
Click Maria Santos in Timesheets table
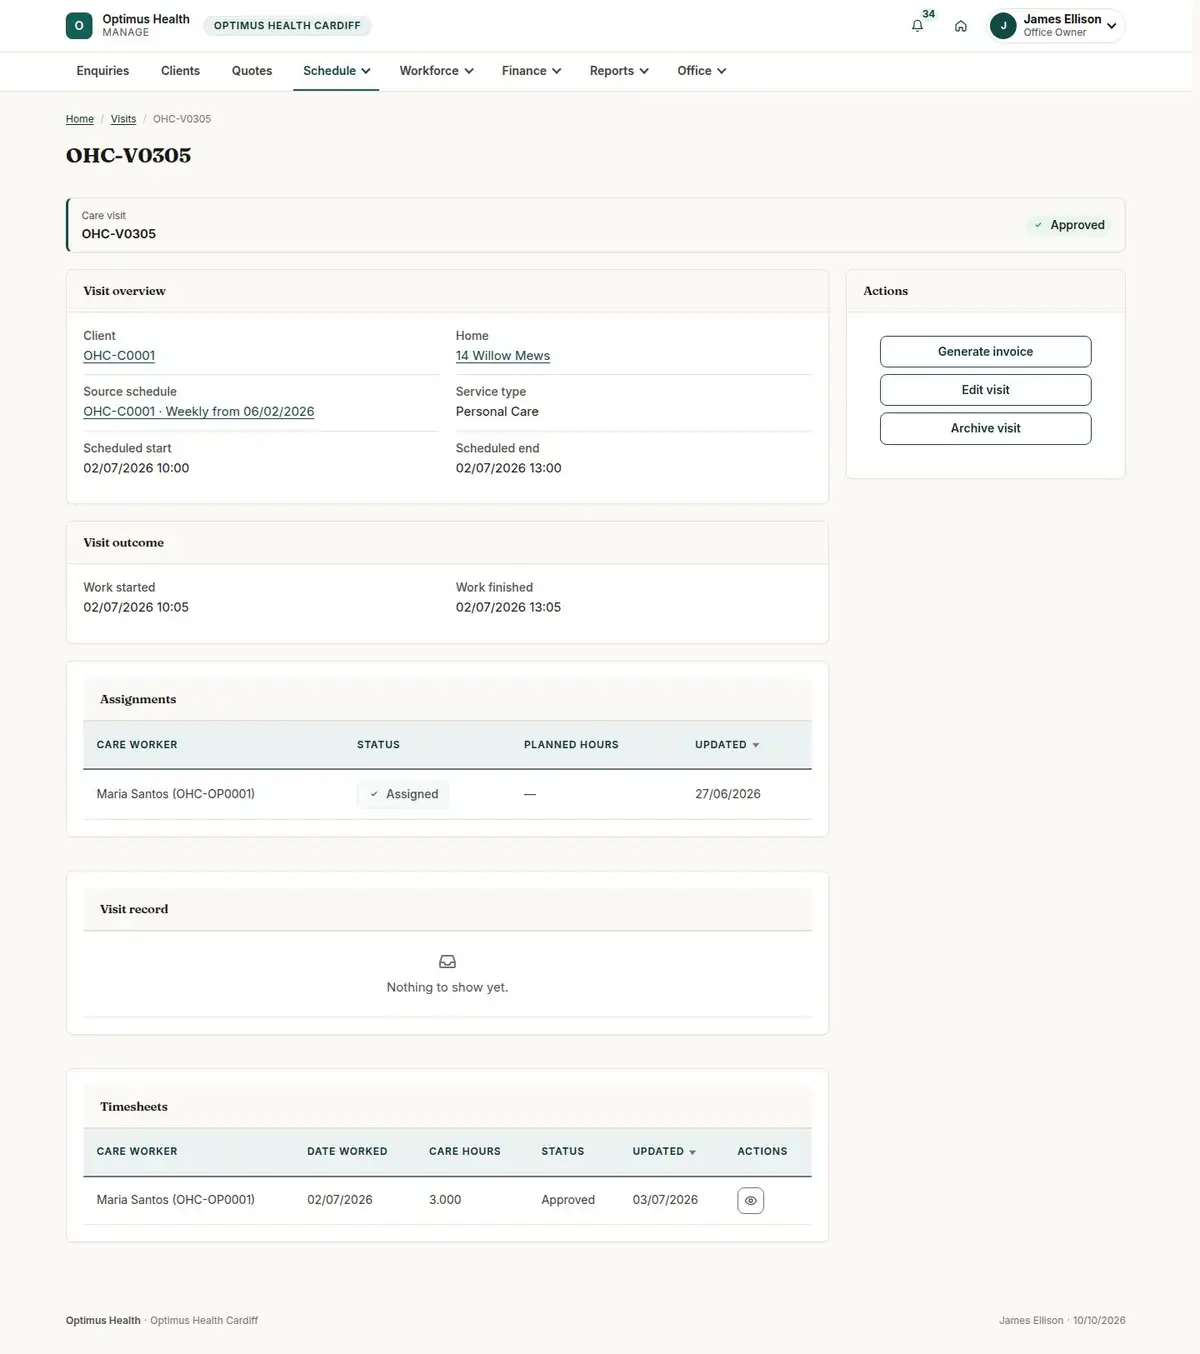click(x=176, y=1200)
